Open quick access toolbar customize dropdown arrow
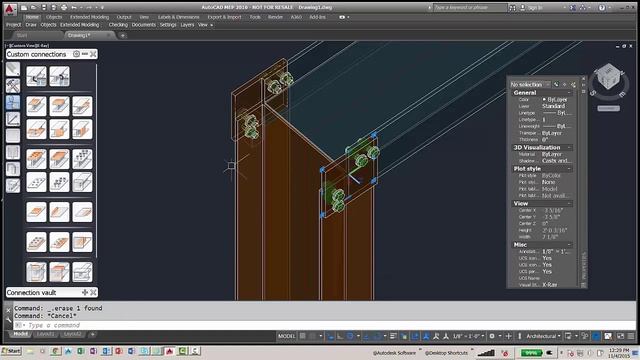640x360 pixels. coord(102,7)
